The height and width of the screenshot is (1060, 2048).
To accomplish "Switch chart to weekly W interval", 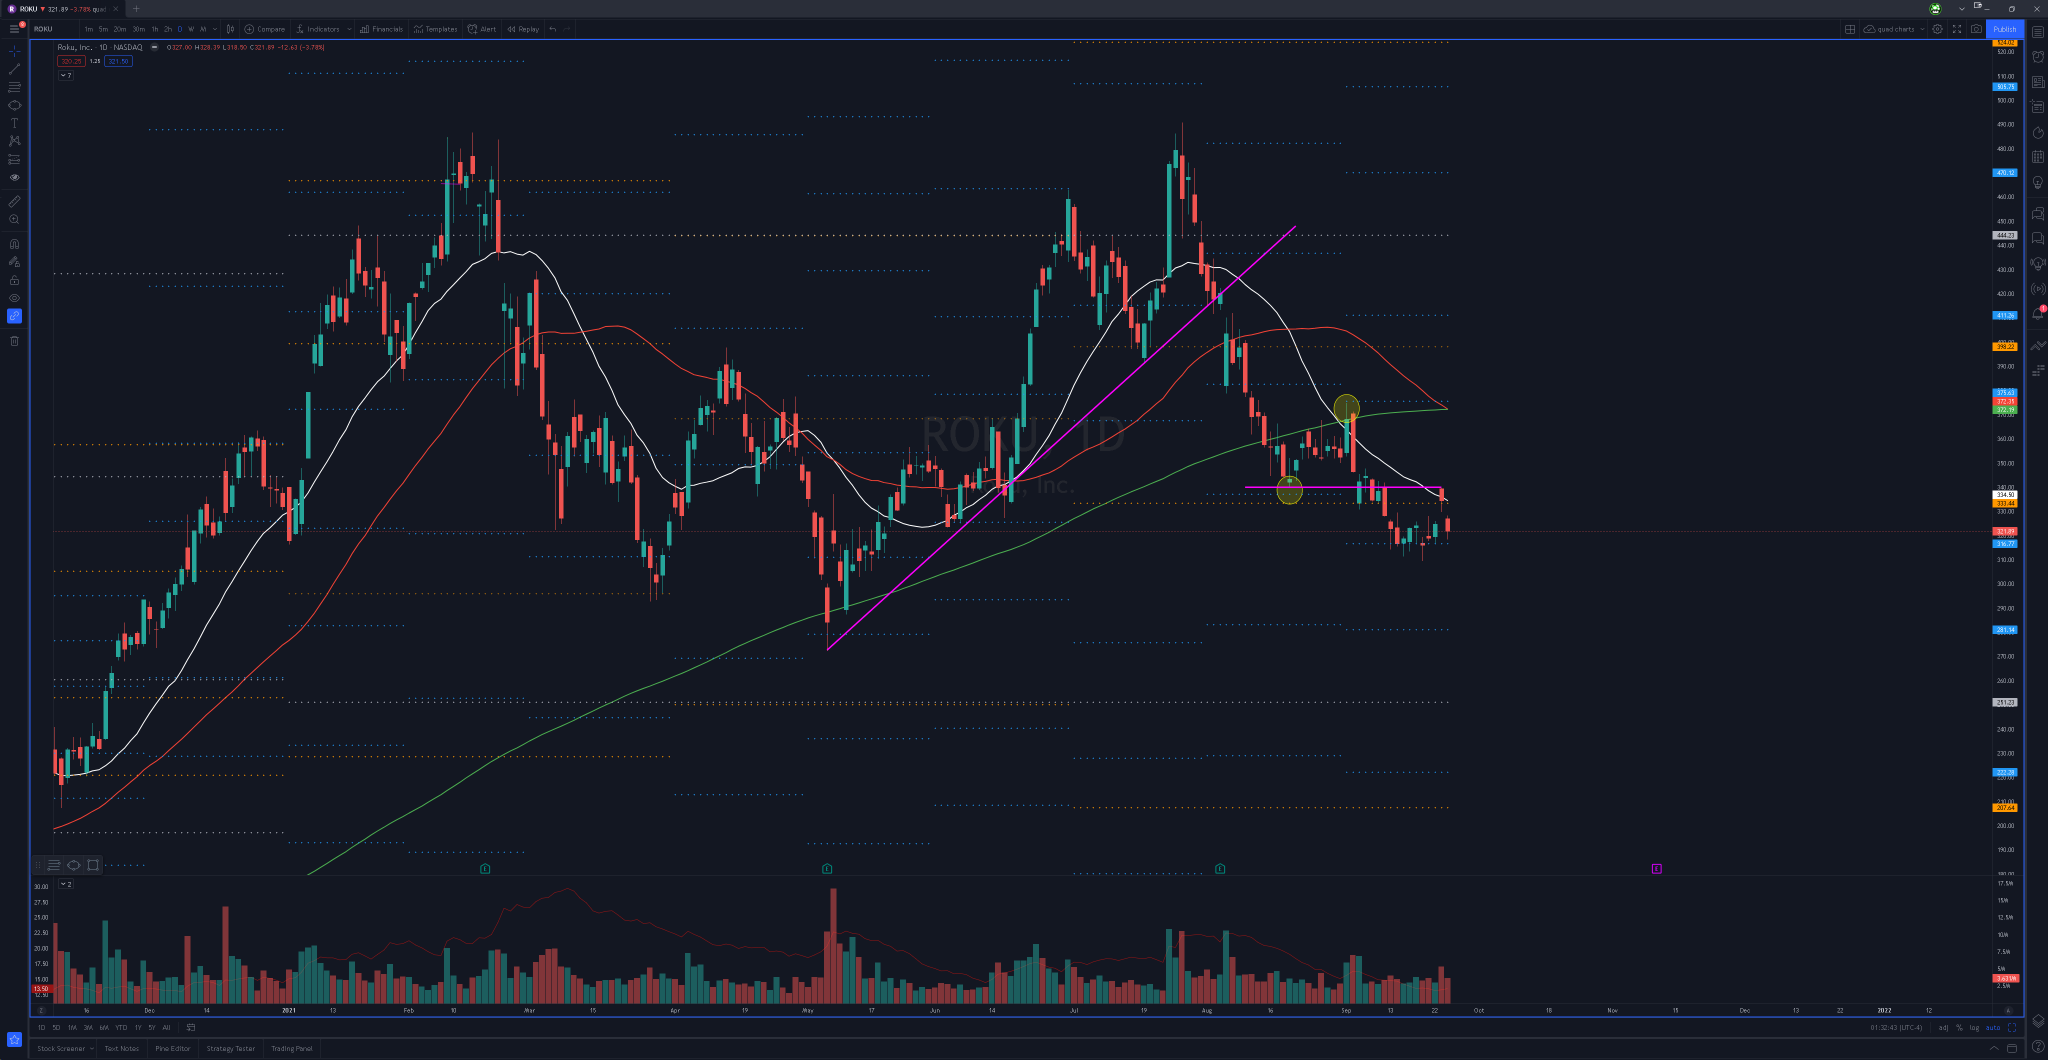I will click(191, 29).
